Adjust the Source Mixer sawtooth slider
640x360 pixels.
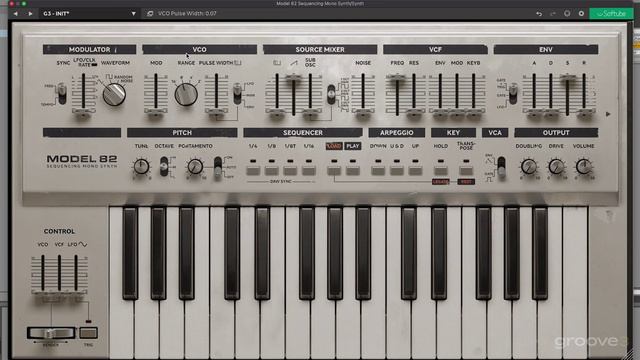pos(293,78)
